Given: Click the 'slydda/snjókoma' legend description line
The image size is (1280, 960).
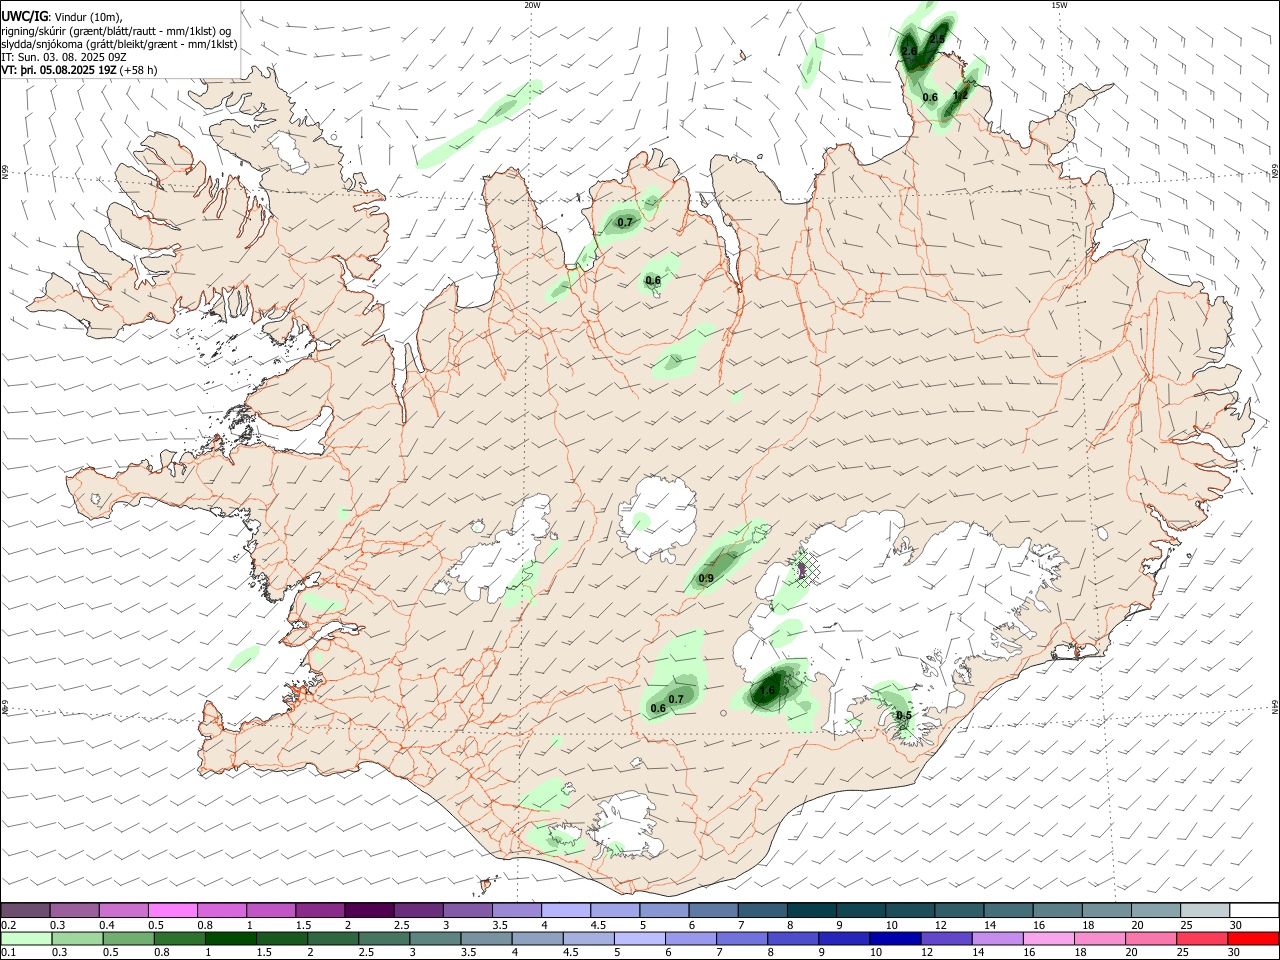Looking at the screenshot, I should point(119,44).
